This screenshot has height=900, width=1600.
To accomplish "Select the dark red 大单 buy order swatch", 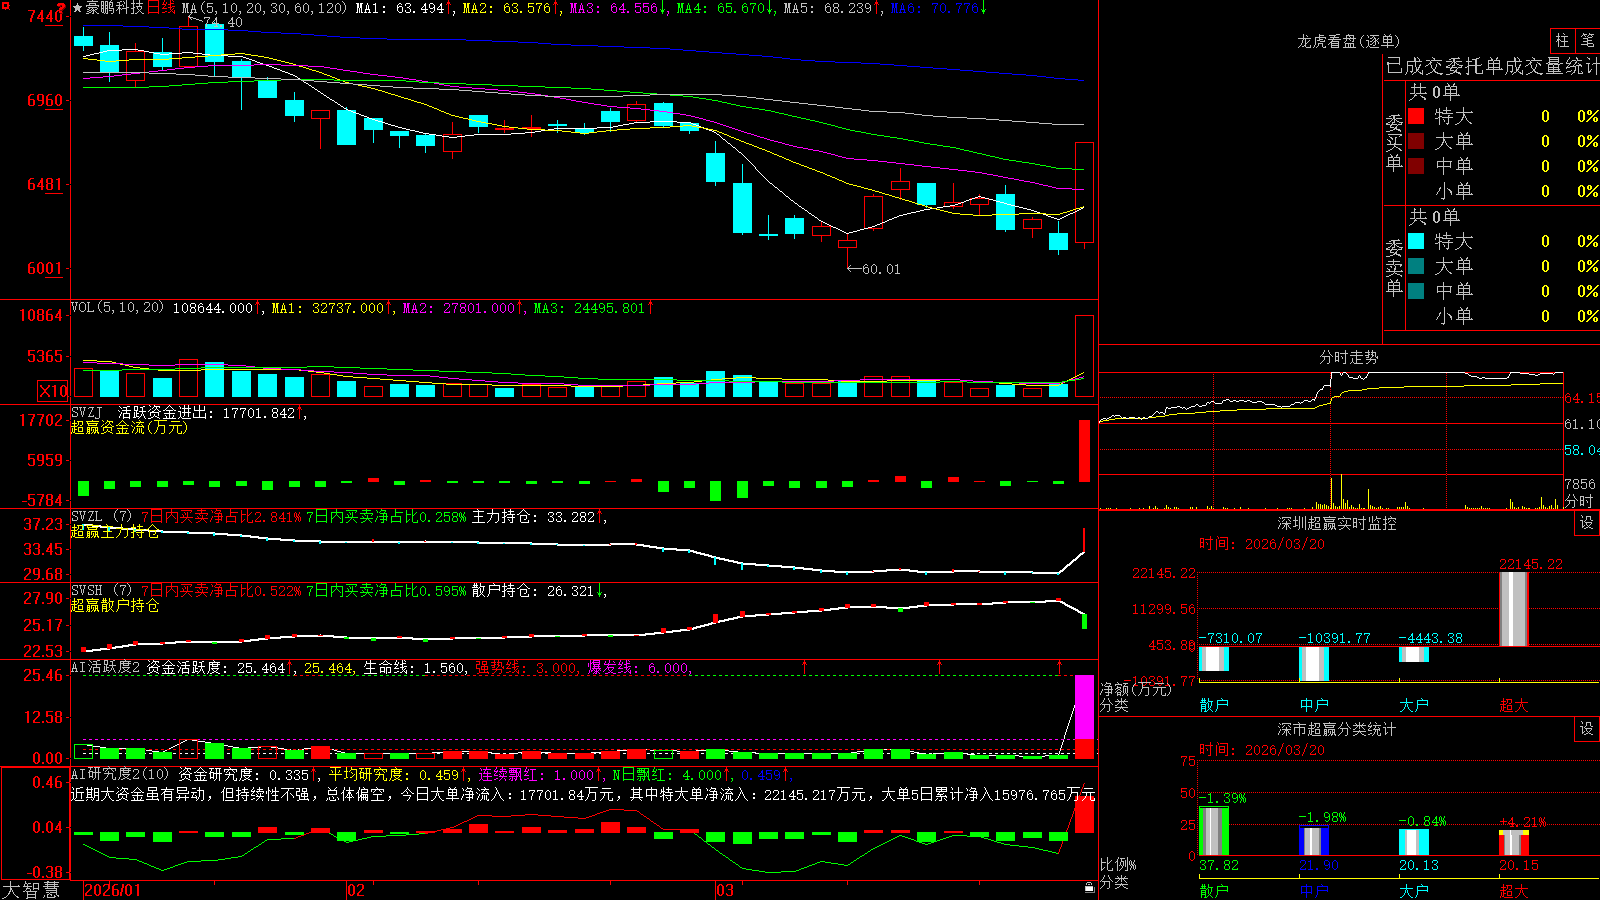I will (x=1416, y=141).
